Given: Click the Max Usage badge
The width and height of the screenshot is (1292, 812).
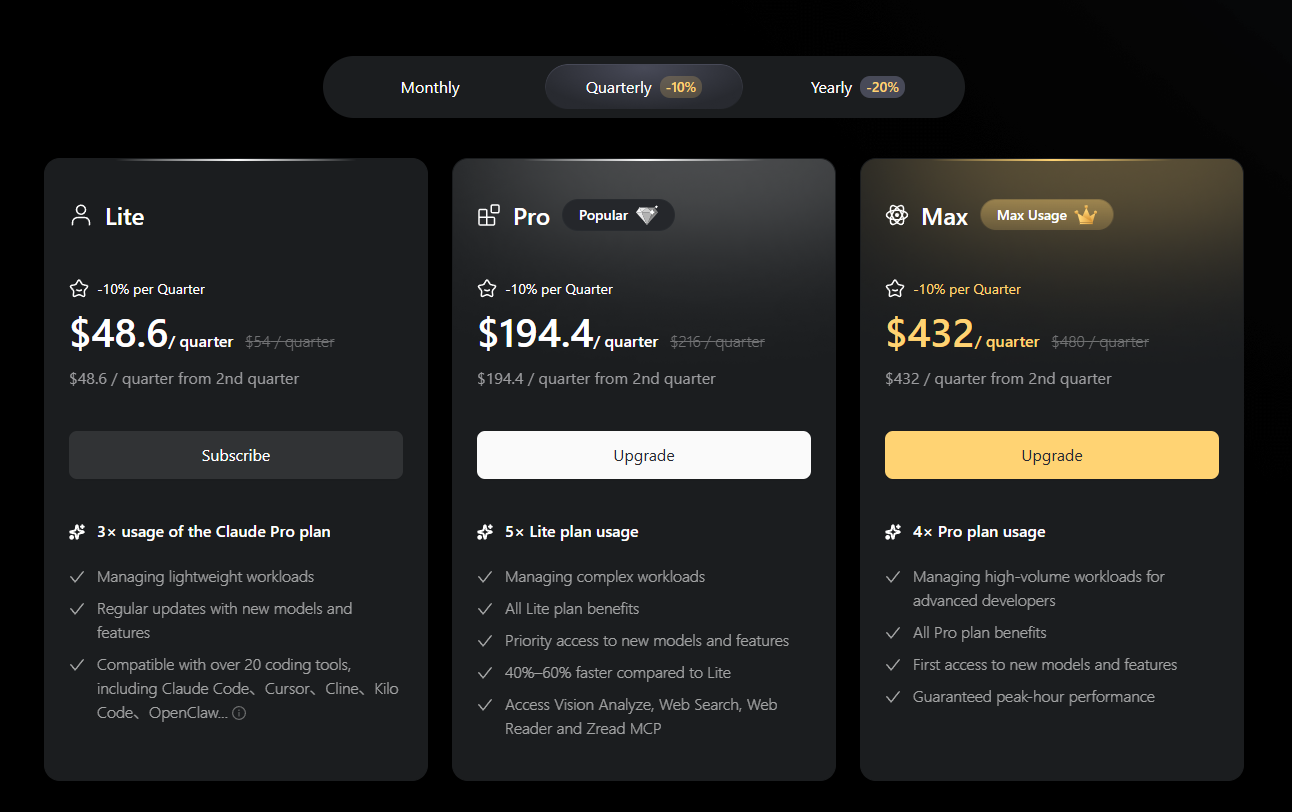Looking at the screenshot, I should [x=1047, y=215].
